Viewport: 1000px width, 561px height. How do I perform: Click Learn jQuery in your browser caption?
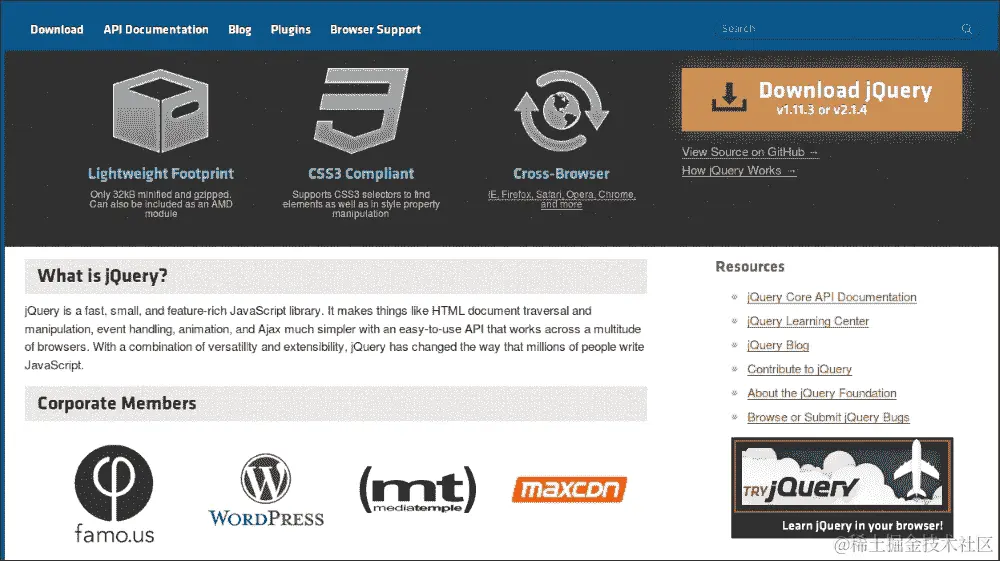pos(862,525)
